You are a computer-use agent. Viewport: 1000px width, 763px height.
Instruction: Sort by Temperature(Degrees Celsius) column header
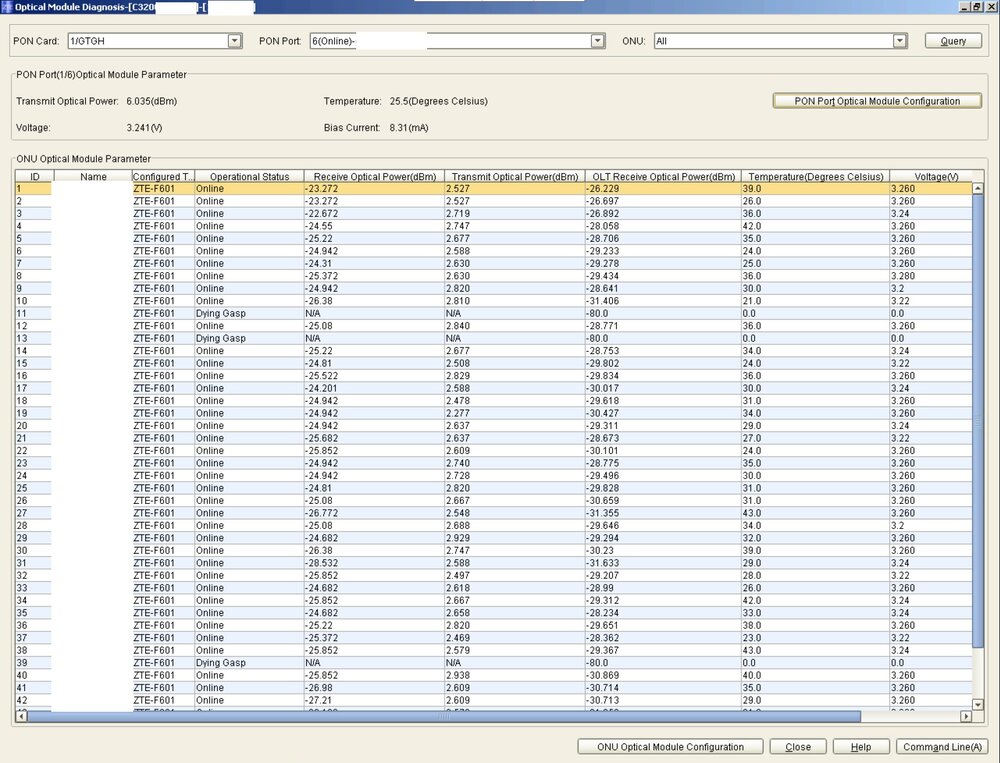tap(814, 177)
